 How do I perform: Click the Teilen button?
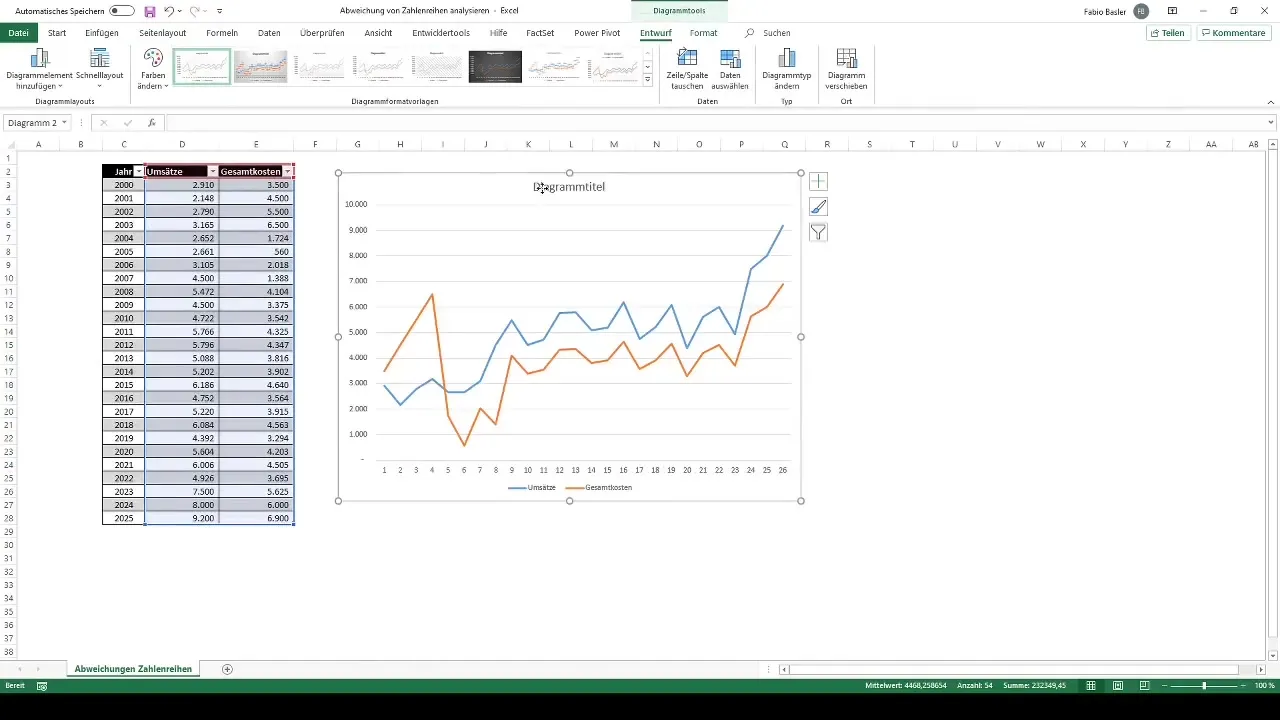(x=1168, y=33)
